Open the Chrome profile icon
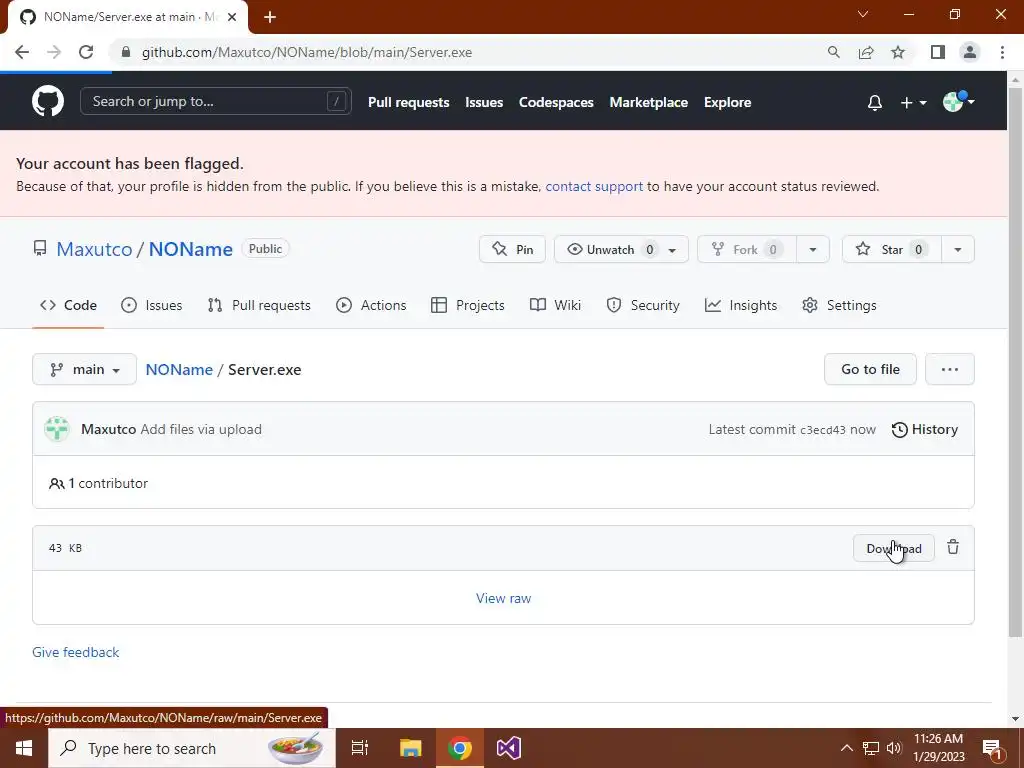This screenshot has width=1024, height=768. point(970,52)
